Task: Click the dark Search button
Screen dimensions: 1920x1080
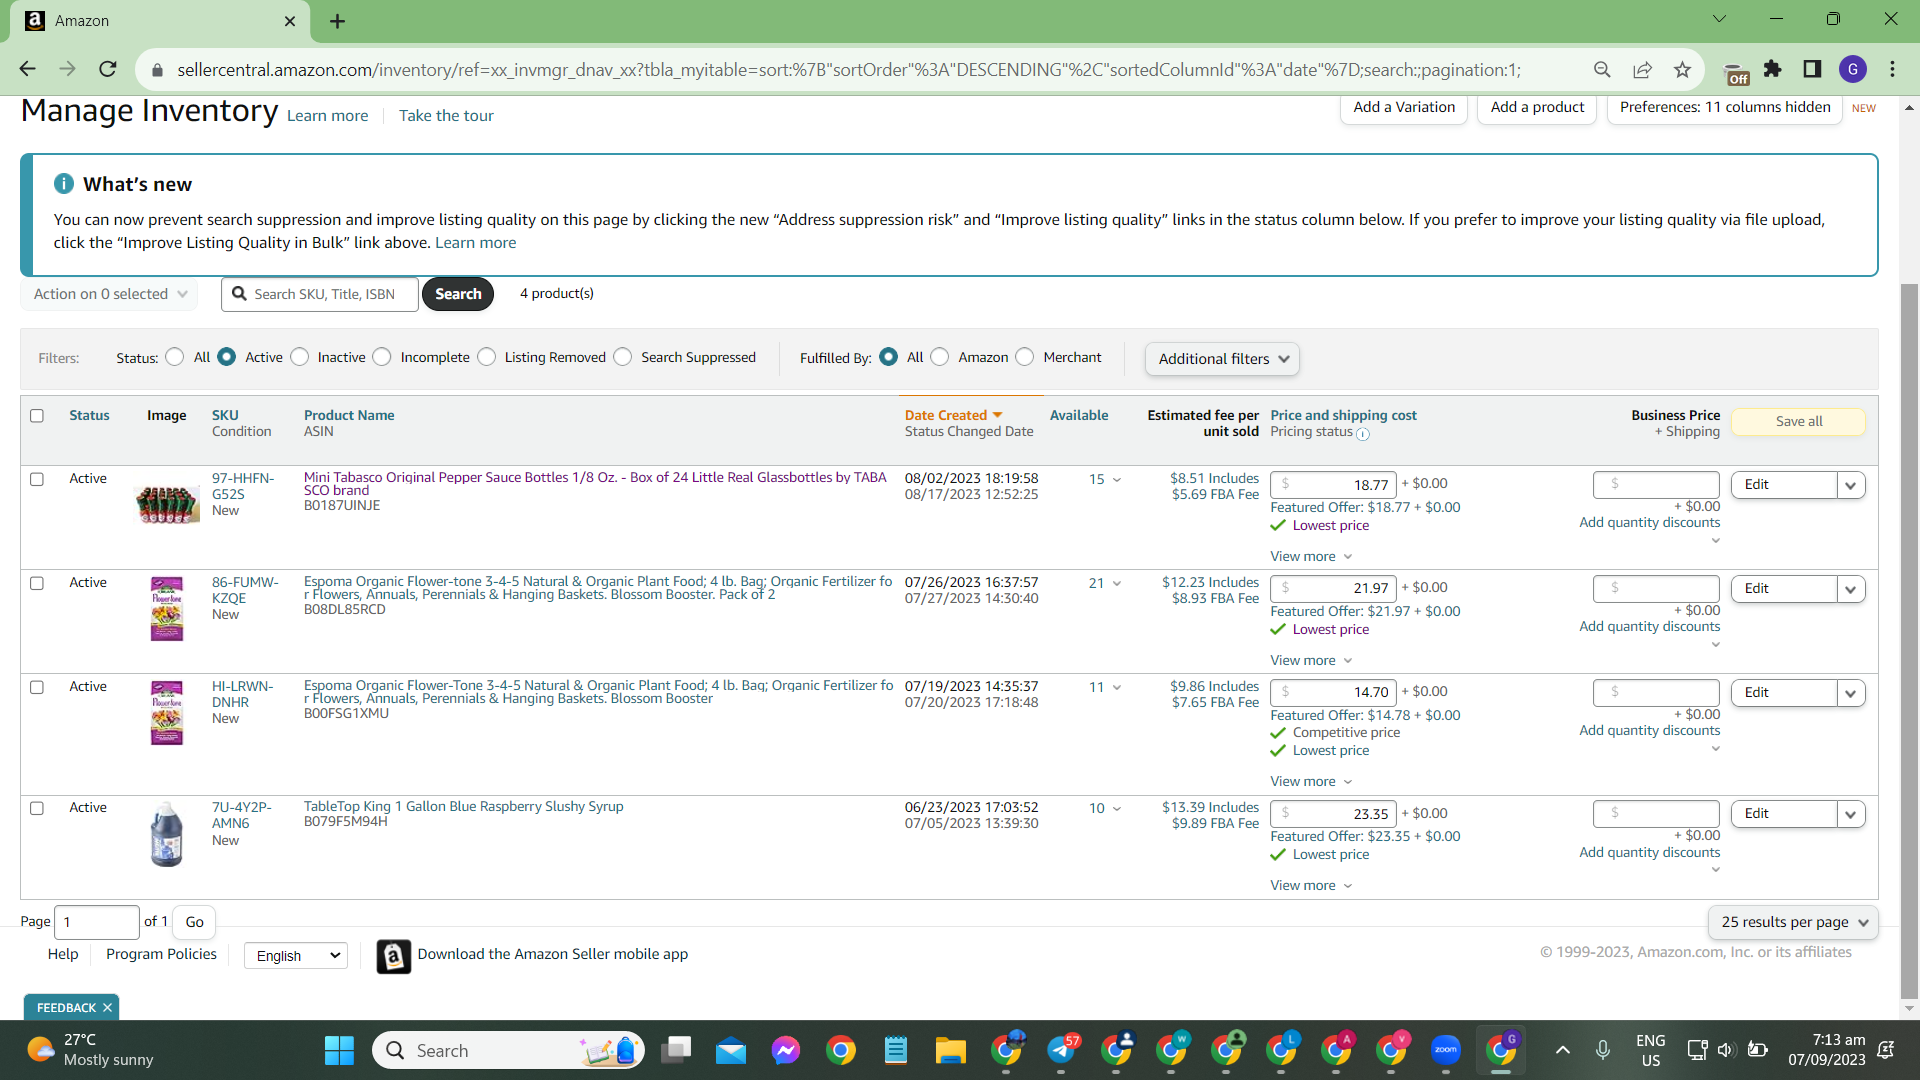Action: pyautogui.click(x=458, y=294)
